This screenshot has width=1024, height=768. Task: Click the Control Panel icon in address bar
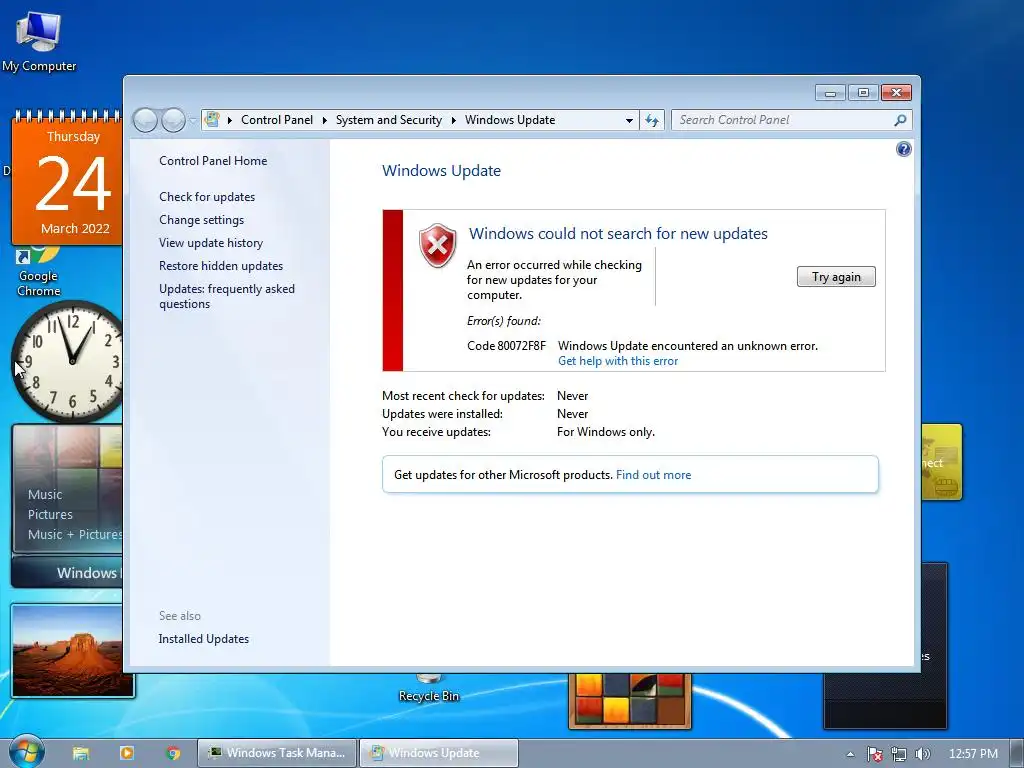tap(212, 120)
